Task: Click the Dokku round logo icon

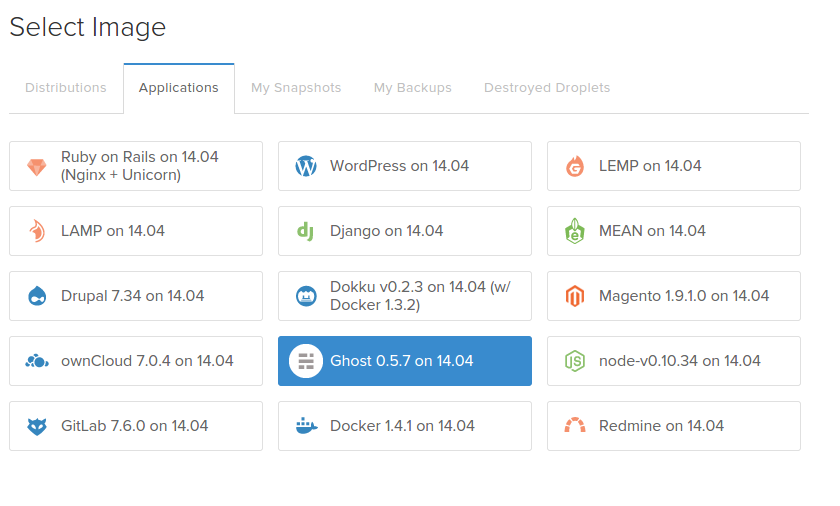Action: point(306,296)
